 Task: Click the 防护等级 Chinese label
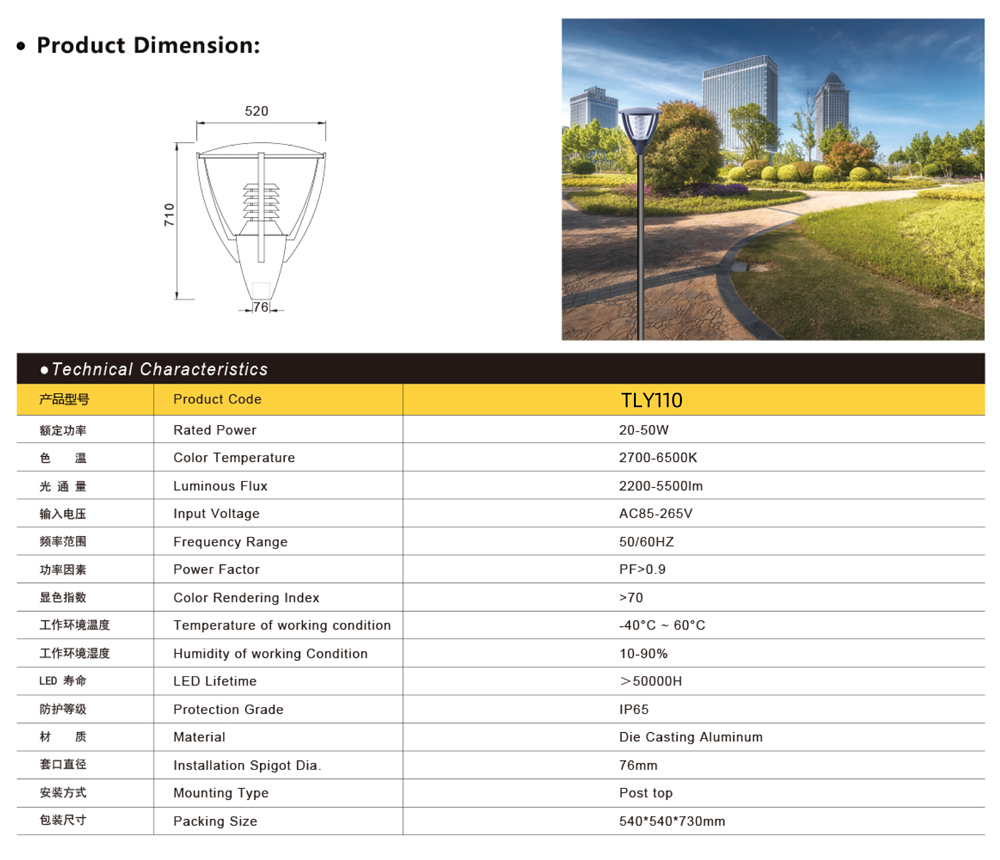62,709
